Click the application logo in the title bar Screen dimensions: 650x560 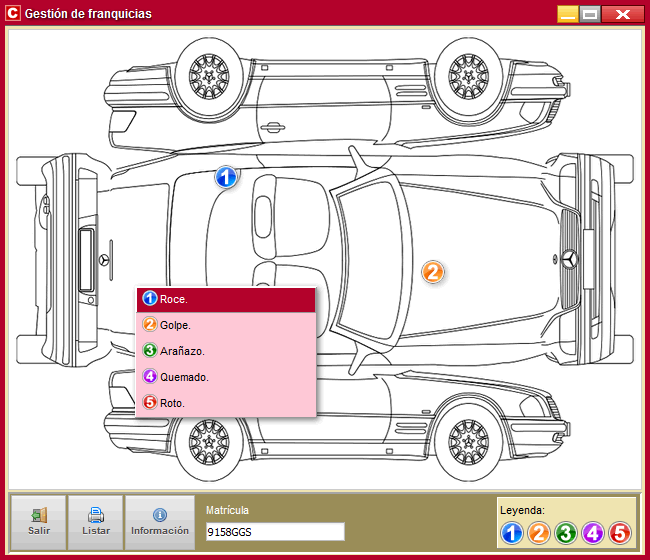pyautogui.click(x=13, y=14)
